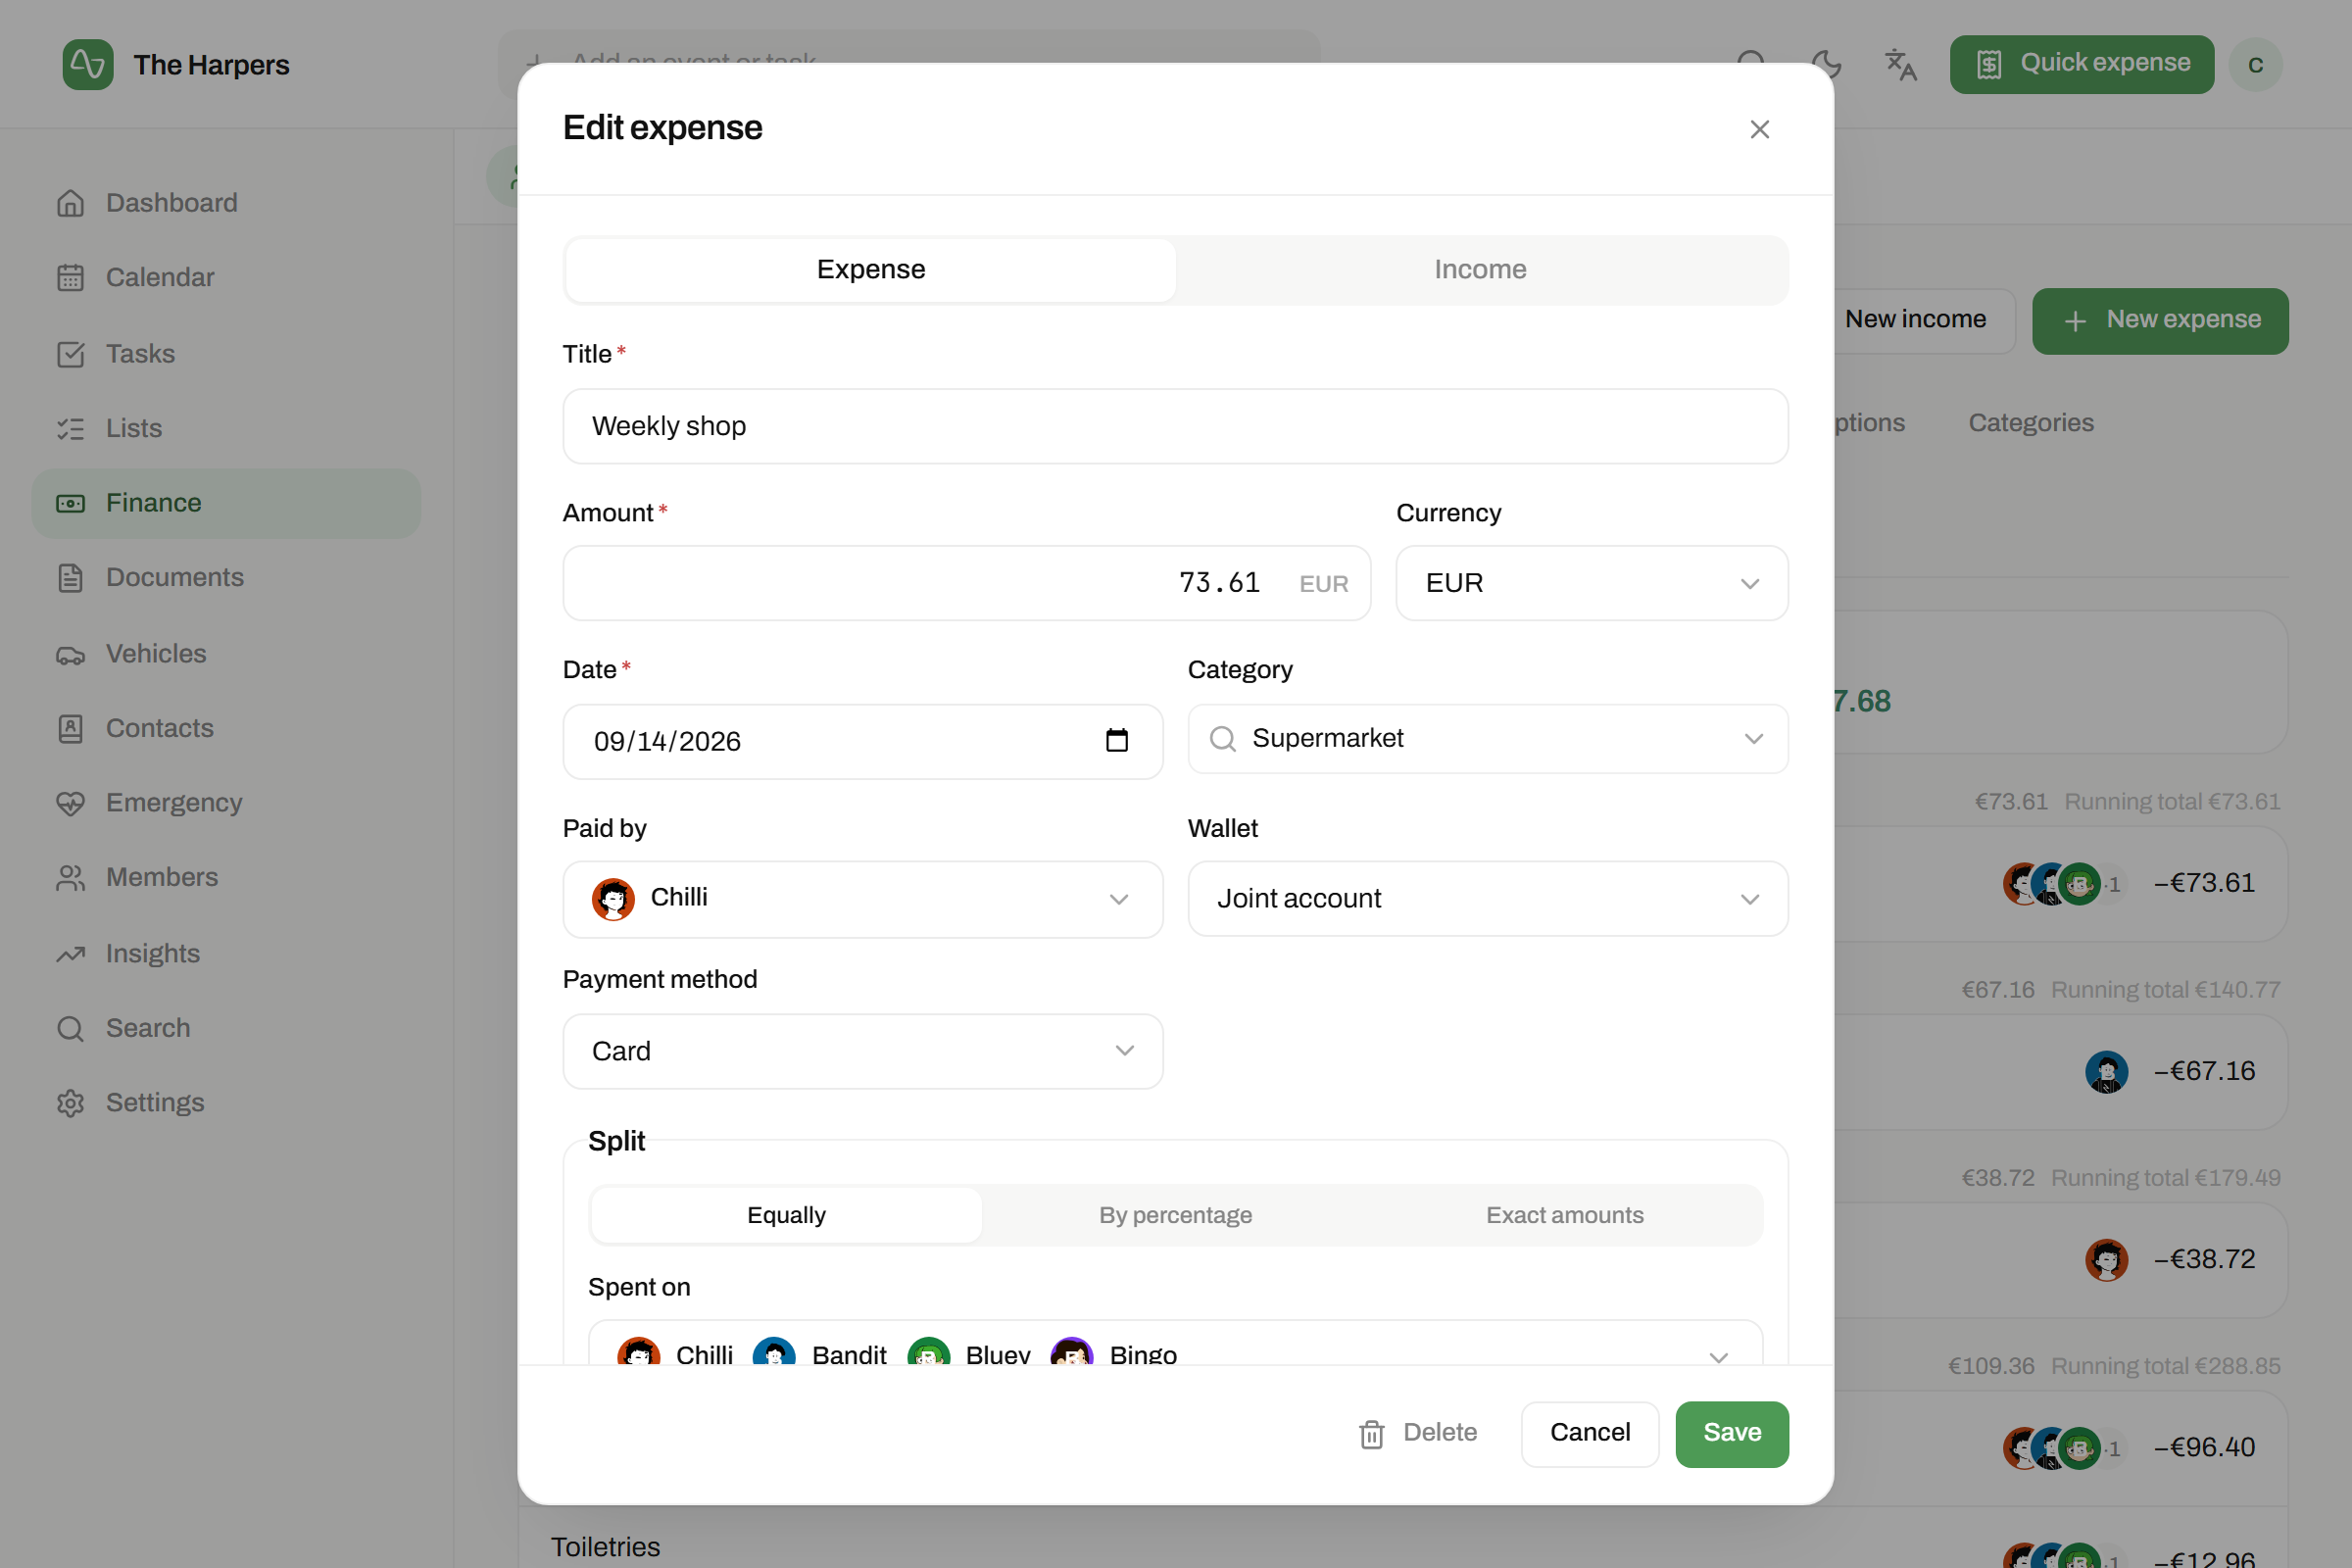The width and height of the screenshot is (2352, 1568).
Task: Open Contacts in the sidebar
Action: [x=226, y=728]
